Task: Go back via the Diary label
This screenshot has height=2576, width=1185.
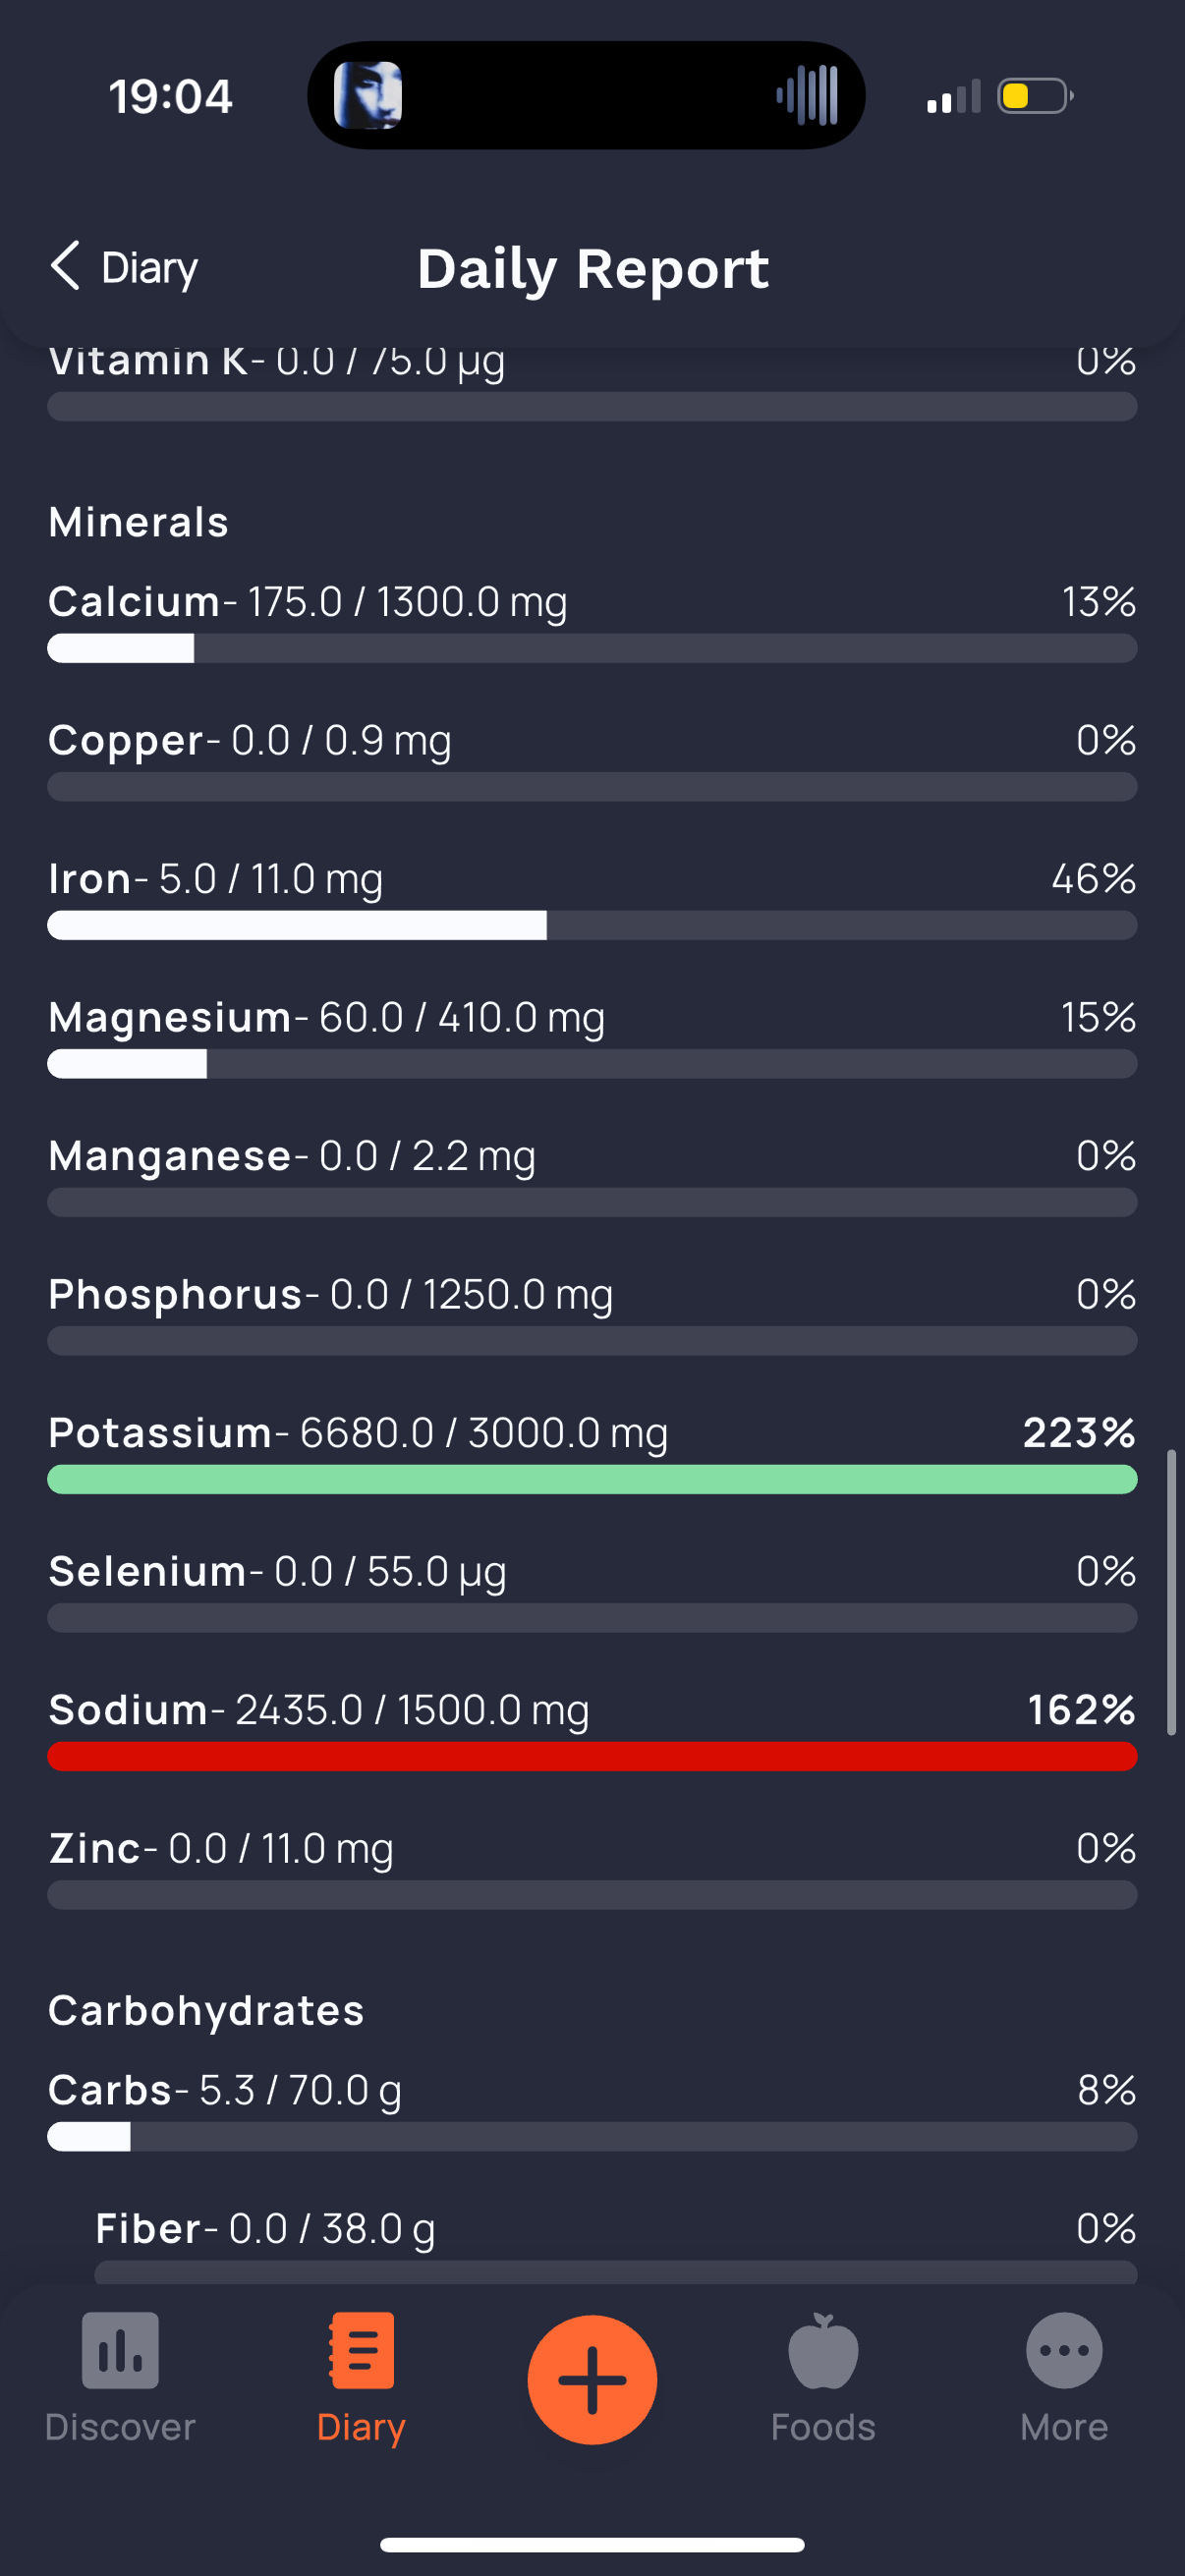Action: (x=150, y=268)
